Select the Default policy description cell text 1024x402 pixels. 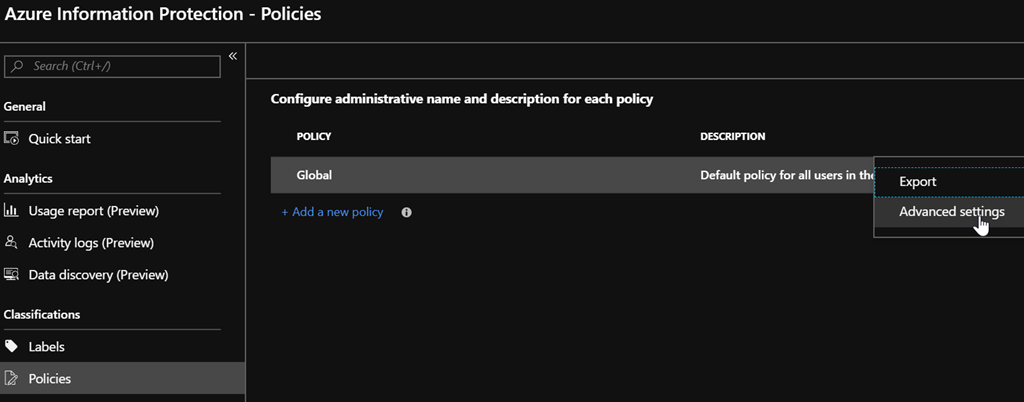tap(785, 175)
